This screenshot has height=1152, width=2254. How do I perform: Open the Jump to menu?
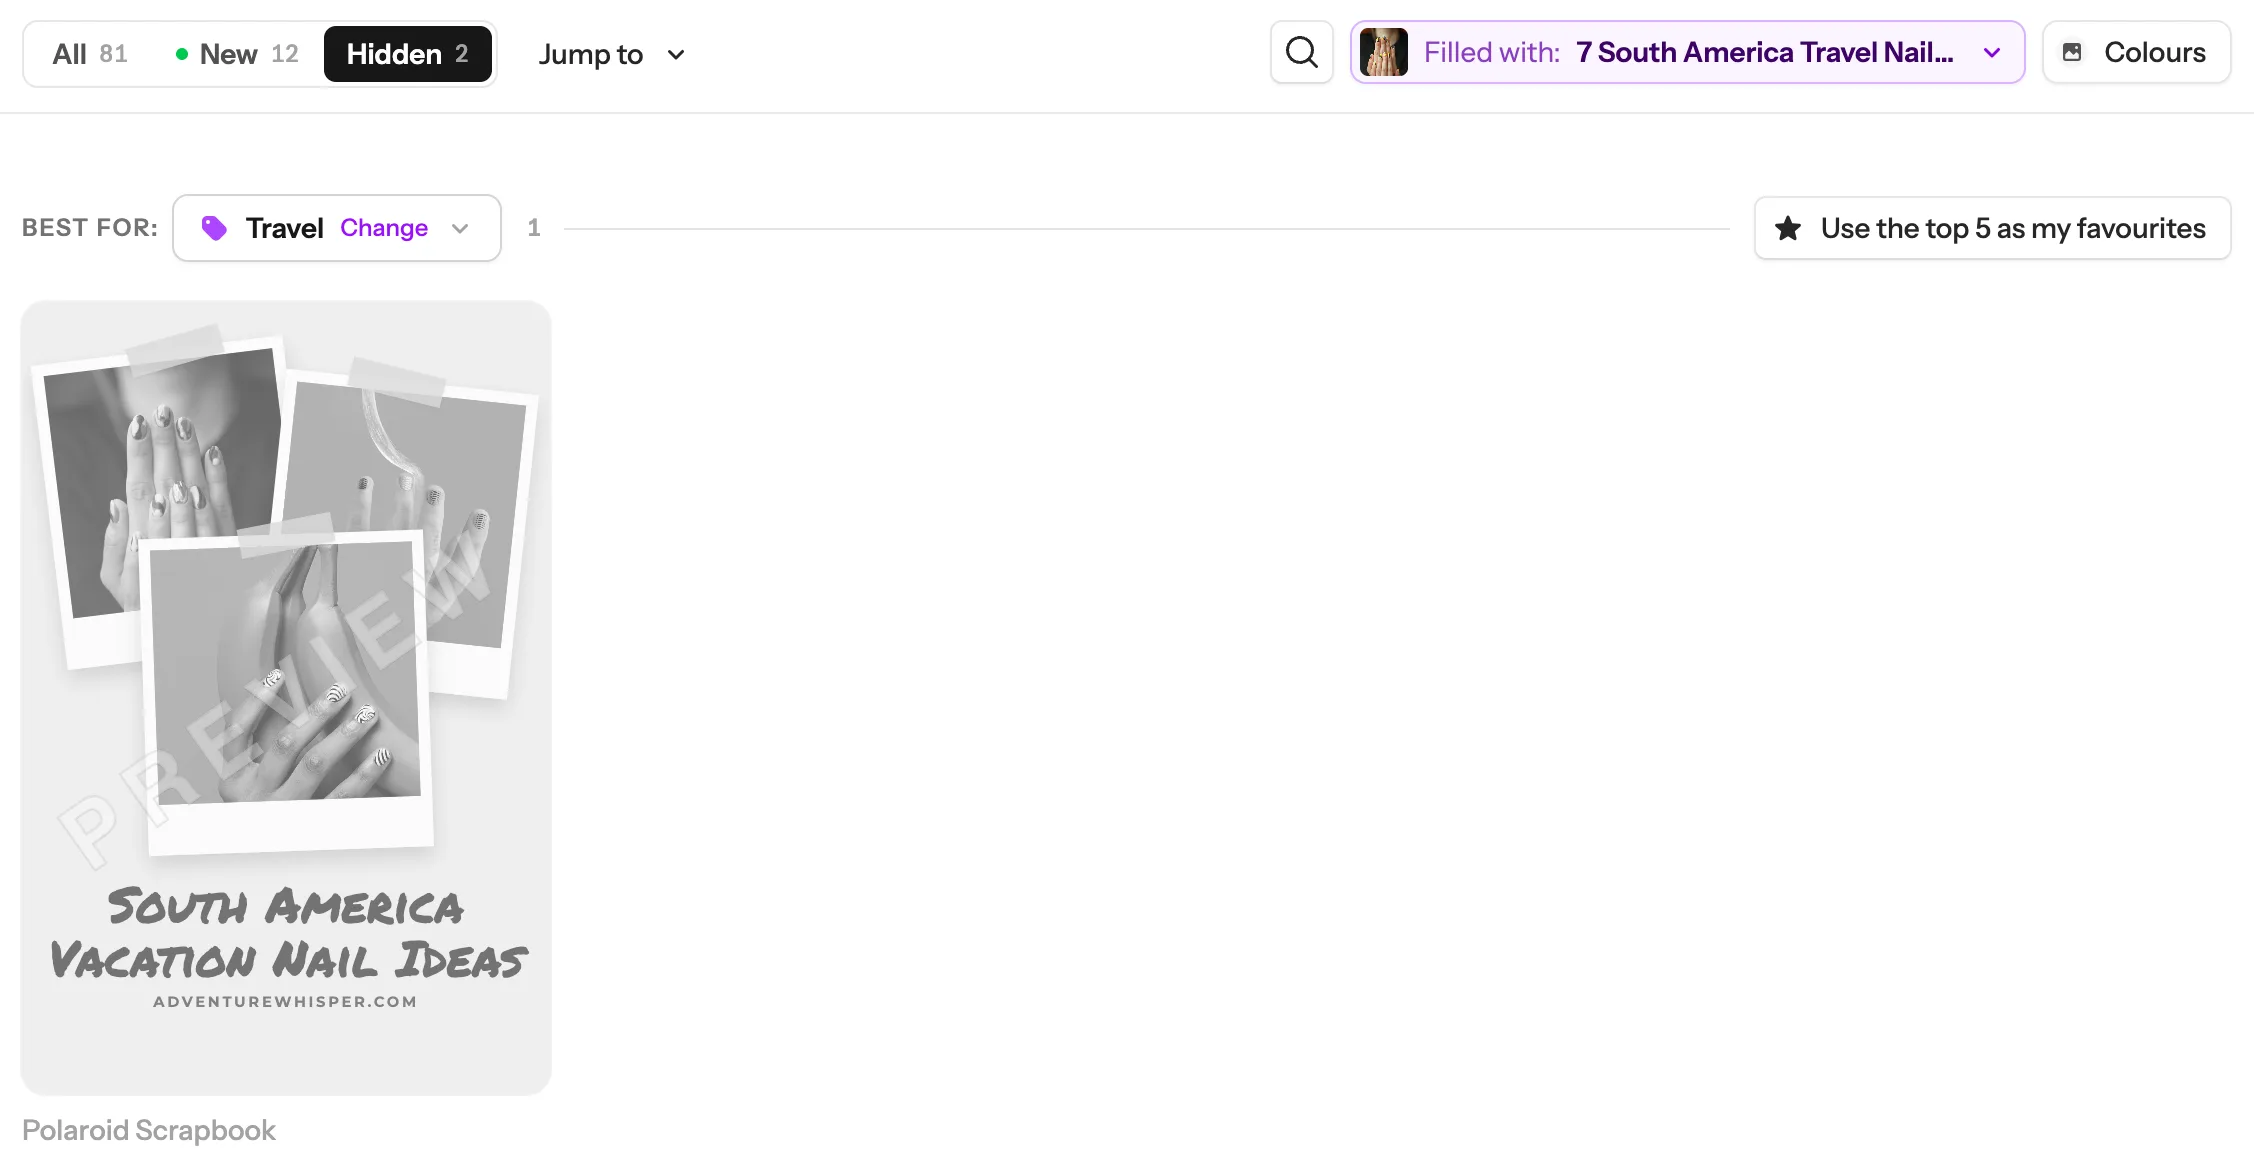pos(612,54)
